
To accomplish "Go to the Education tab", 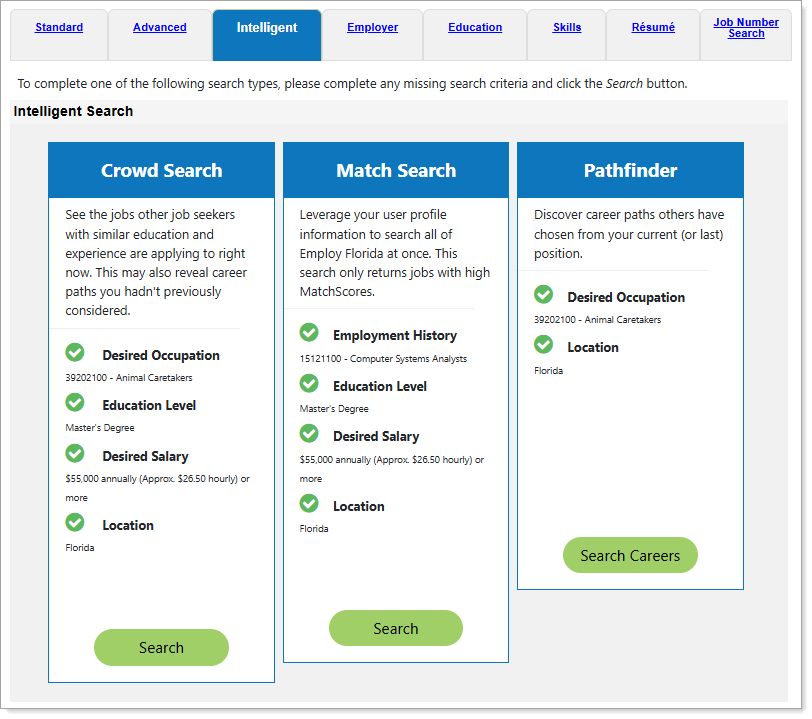I will click(x=475, y=28).
